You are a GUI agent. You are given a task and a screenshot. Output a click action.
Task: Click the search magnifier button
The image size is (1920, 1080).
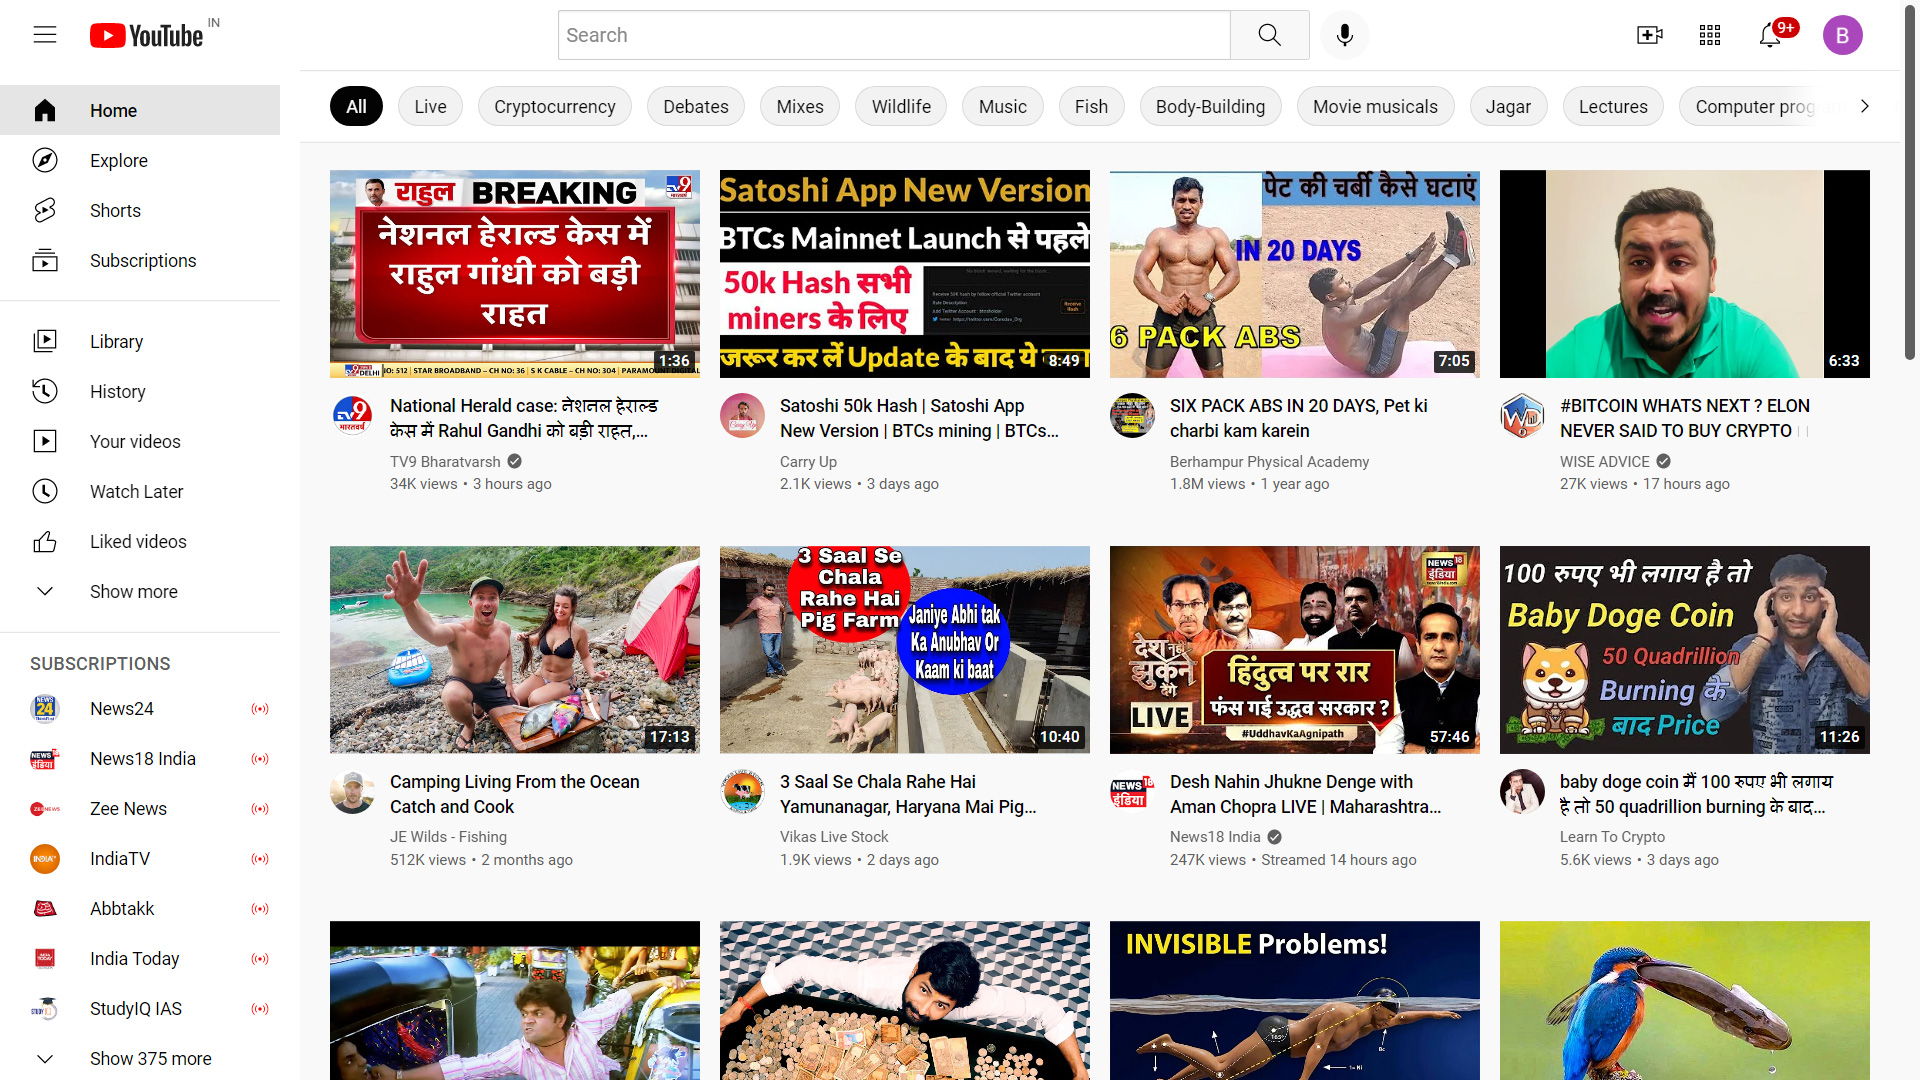click(1270, 35)
